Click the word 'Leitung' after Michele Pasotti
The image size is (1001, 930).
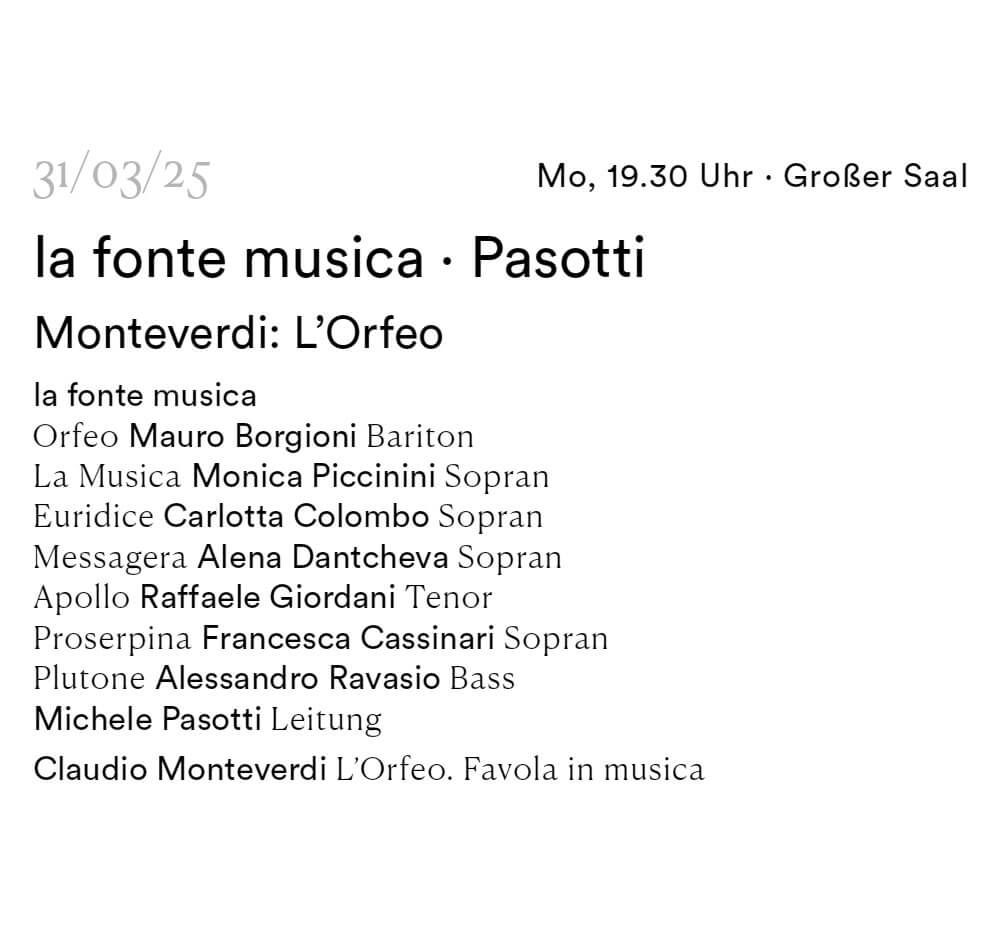click(x=326, y=720)
